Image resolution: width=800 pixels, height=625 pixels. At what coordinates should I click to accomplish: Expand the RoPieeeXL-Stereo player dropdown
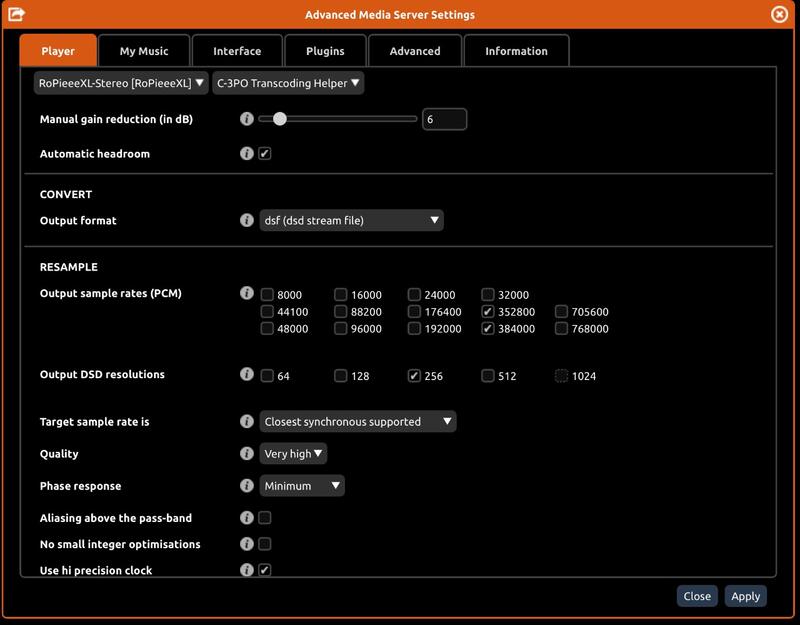coord(121,84)
